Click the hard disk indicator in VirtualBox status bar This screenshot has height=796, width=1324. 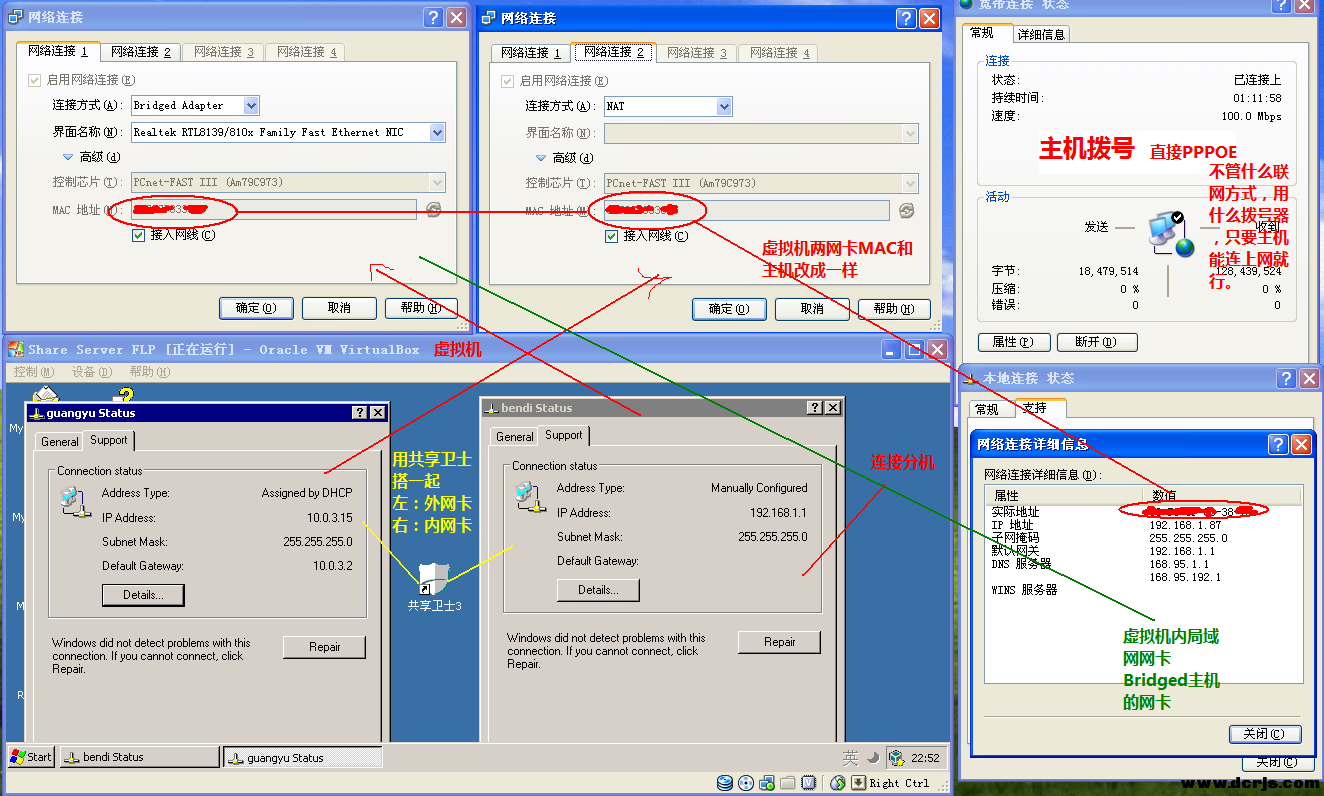tap(724, 783)
